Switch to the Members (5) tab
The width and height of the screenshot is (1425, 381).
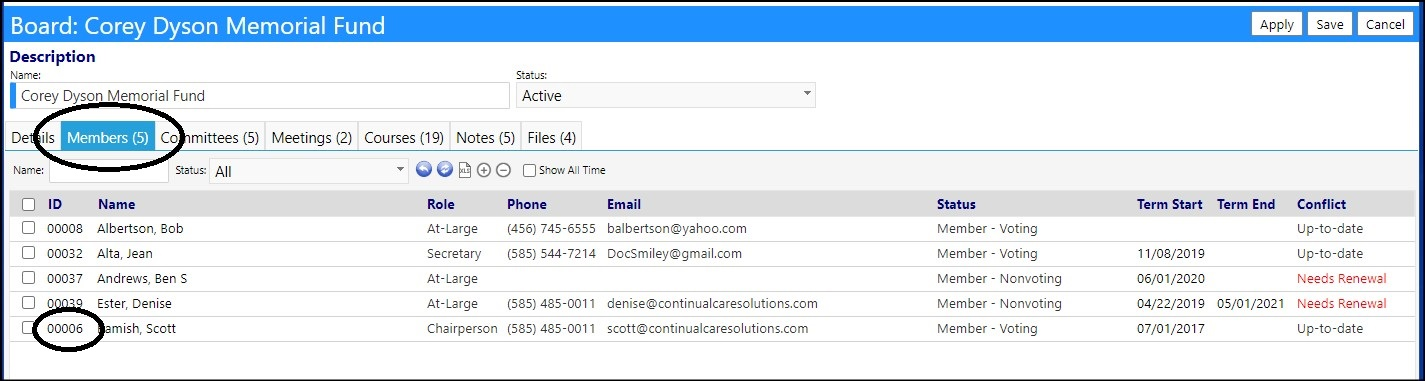coord(107,137)
